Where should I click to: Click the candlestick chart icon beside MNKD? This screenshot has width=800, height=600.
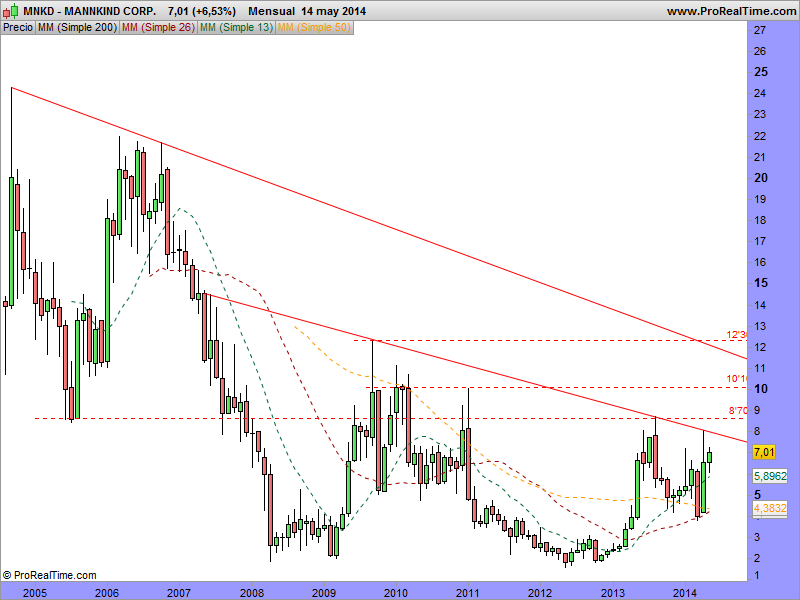[x=11, y=10]
